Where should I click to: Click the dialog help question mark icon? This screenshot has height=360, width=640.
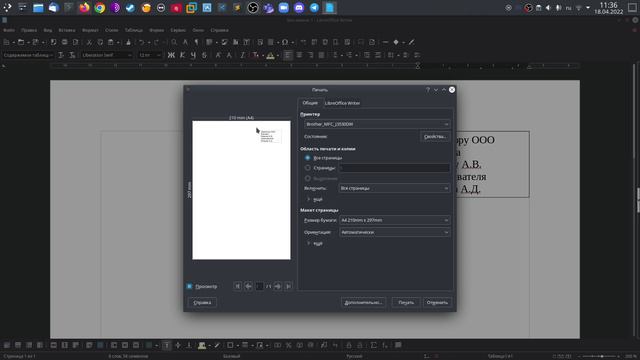[x=428, y=90]
